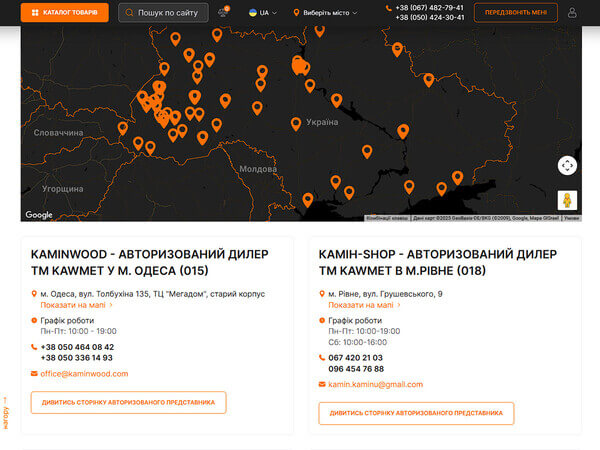This screenshot has height=450, width=600.
Task: Open Комбінації клавіш keyboard shortcuts link on map
Action: pyautogui.click(x=387, y=218)
